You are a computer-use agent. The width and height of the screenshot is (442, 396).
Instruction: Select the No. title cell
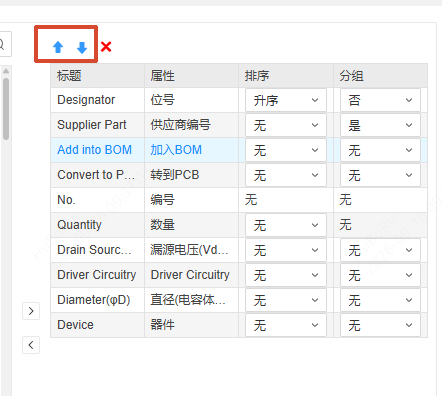pos(97,200)
